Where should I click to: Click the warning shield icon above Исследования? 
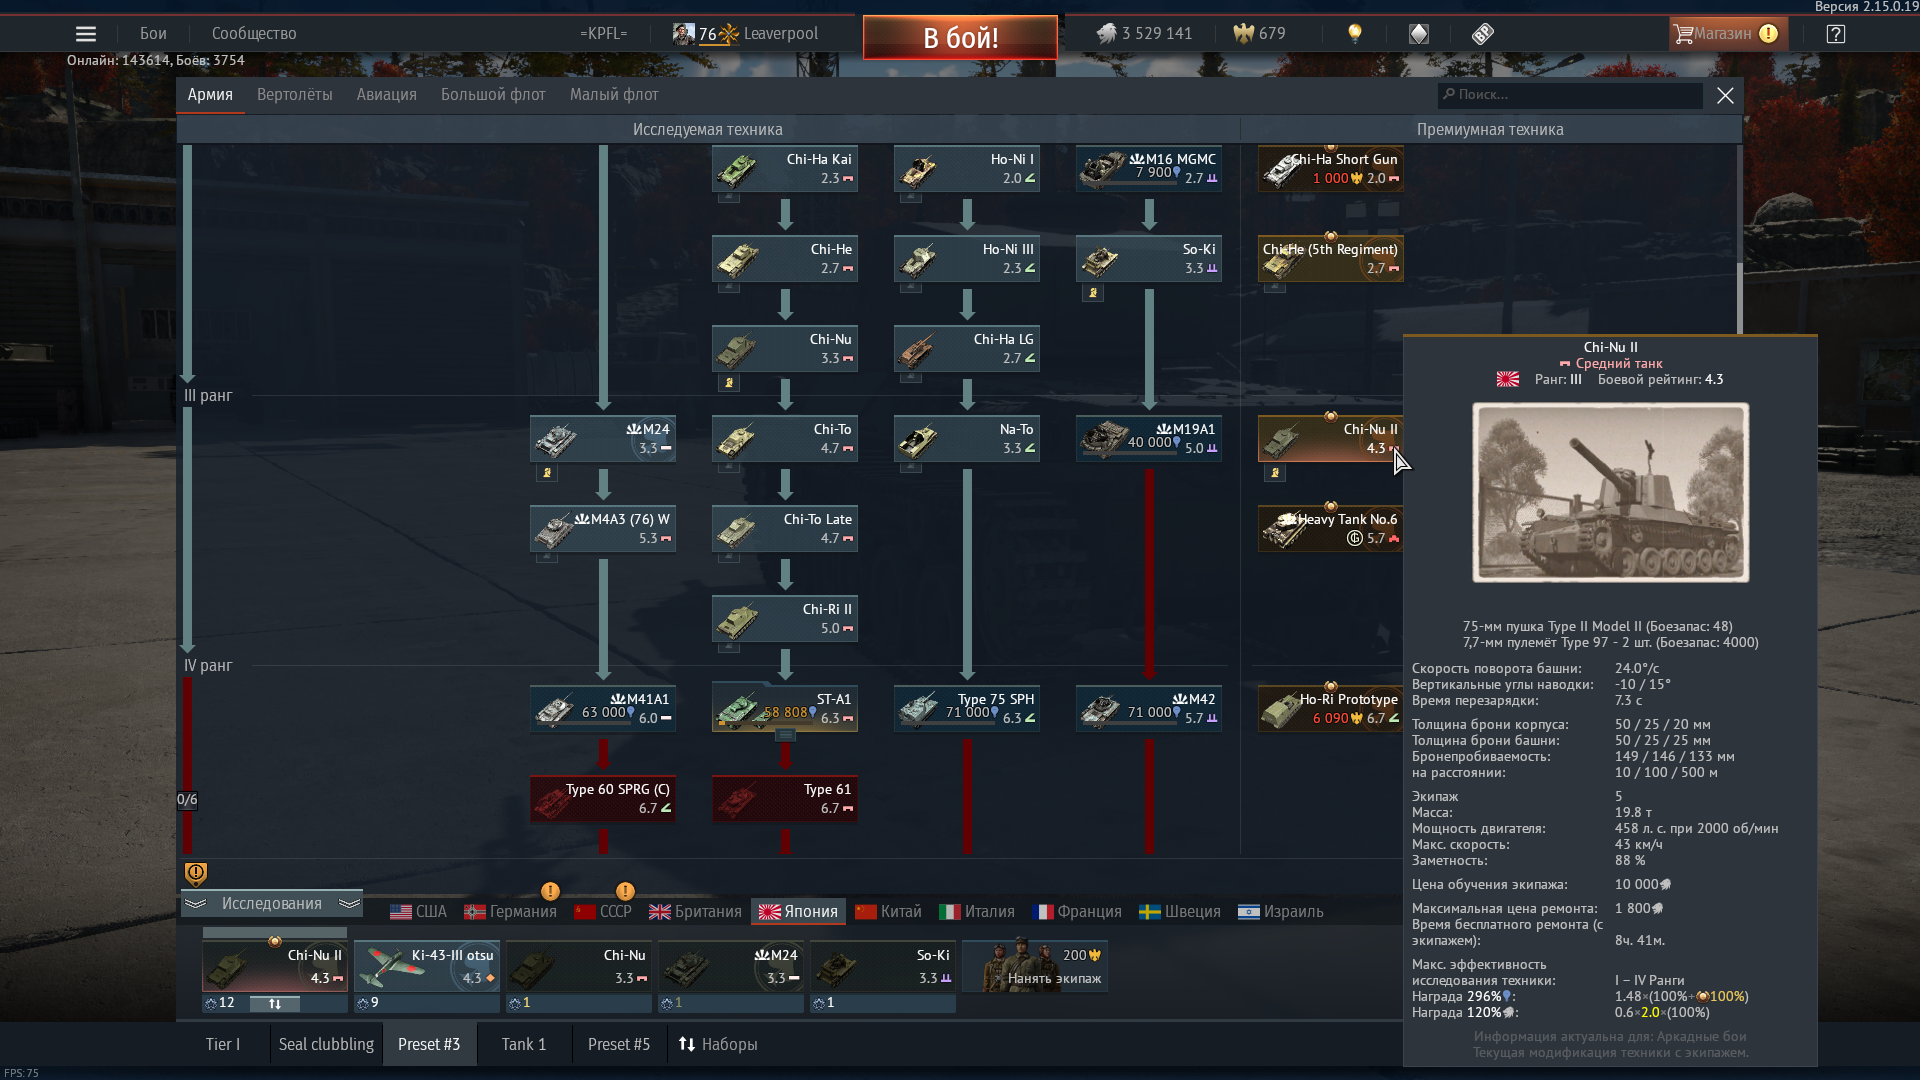coord(196,874)
